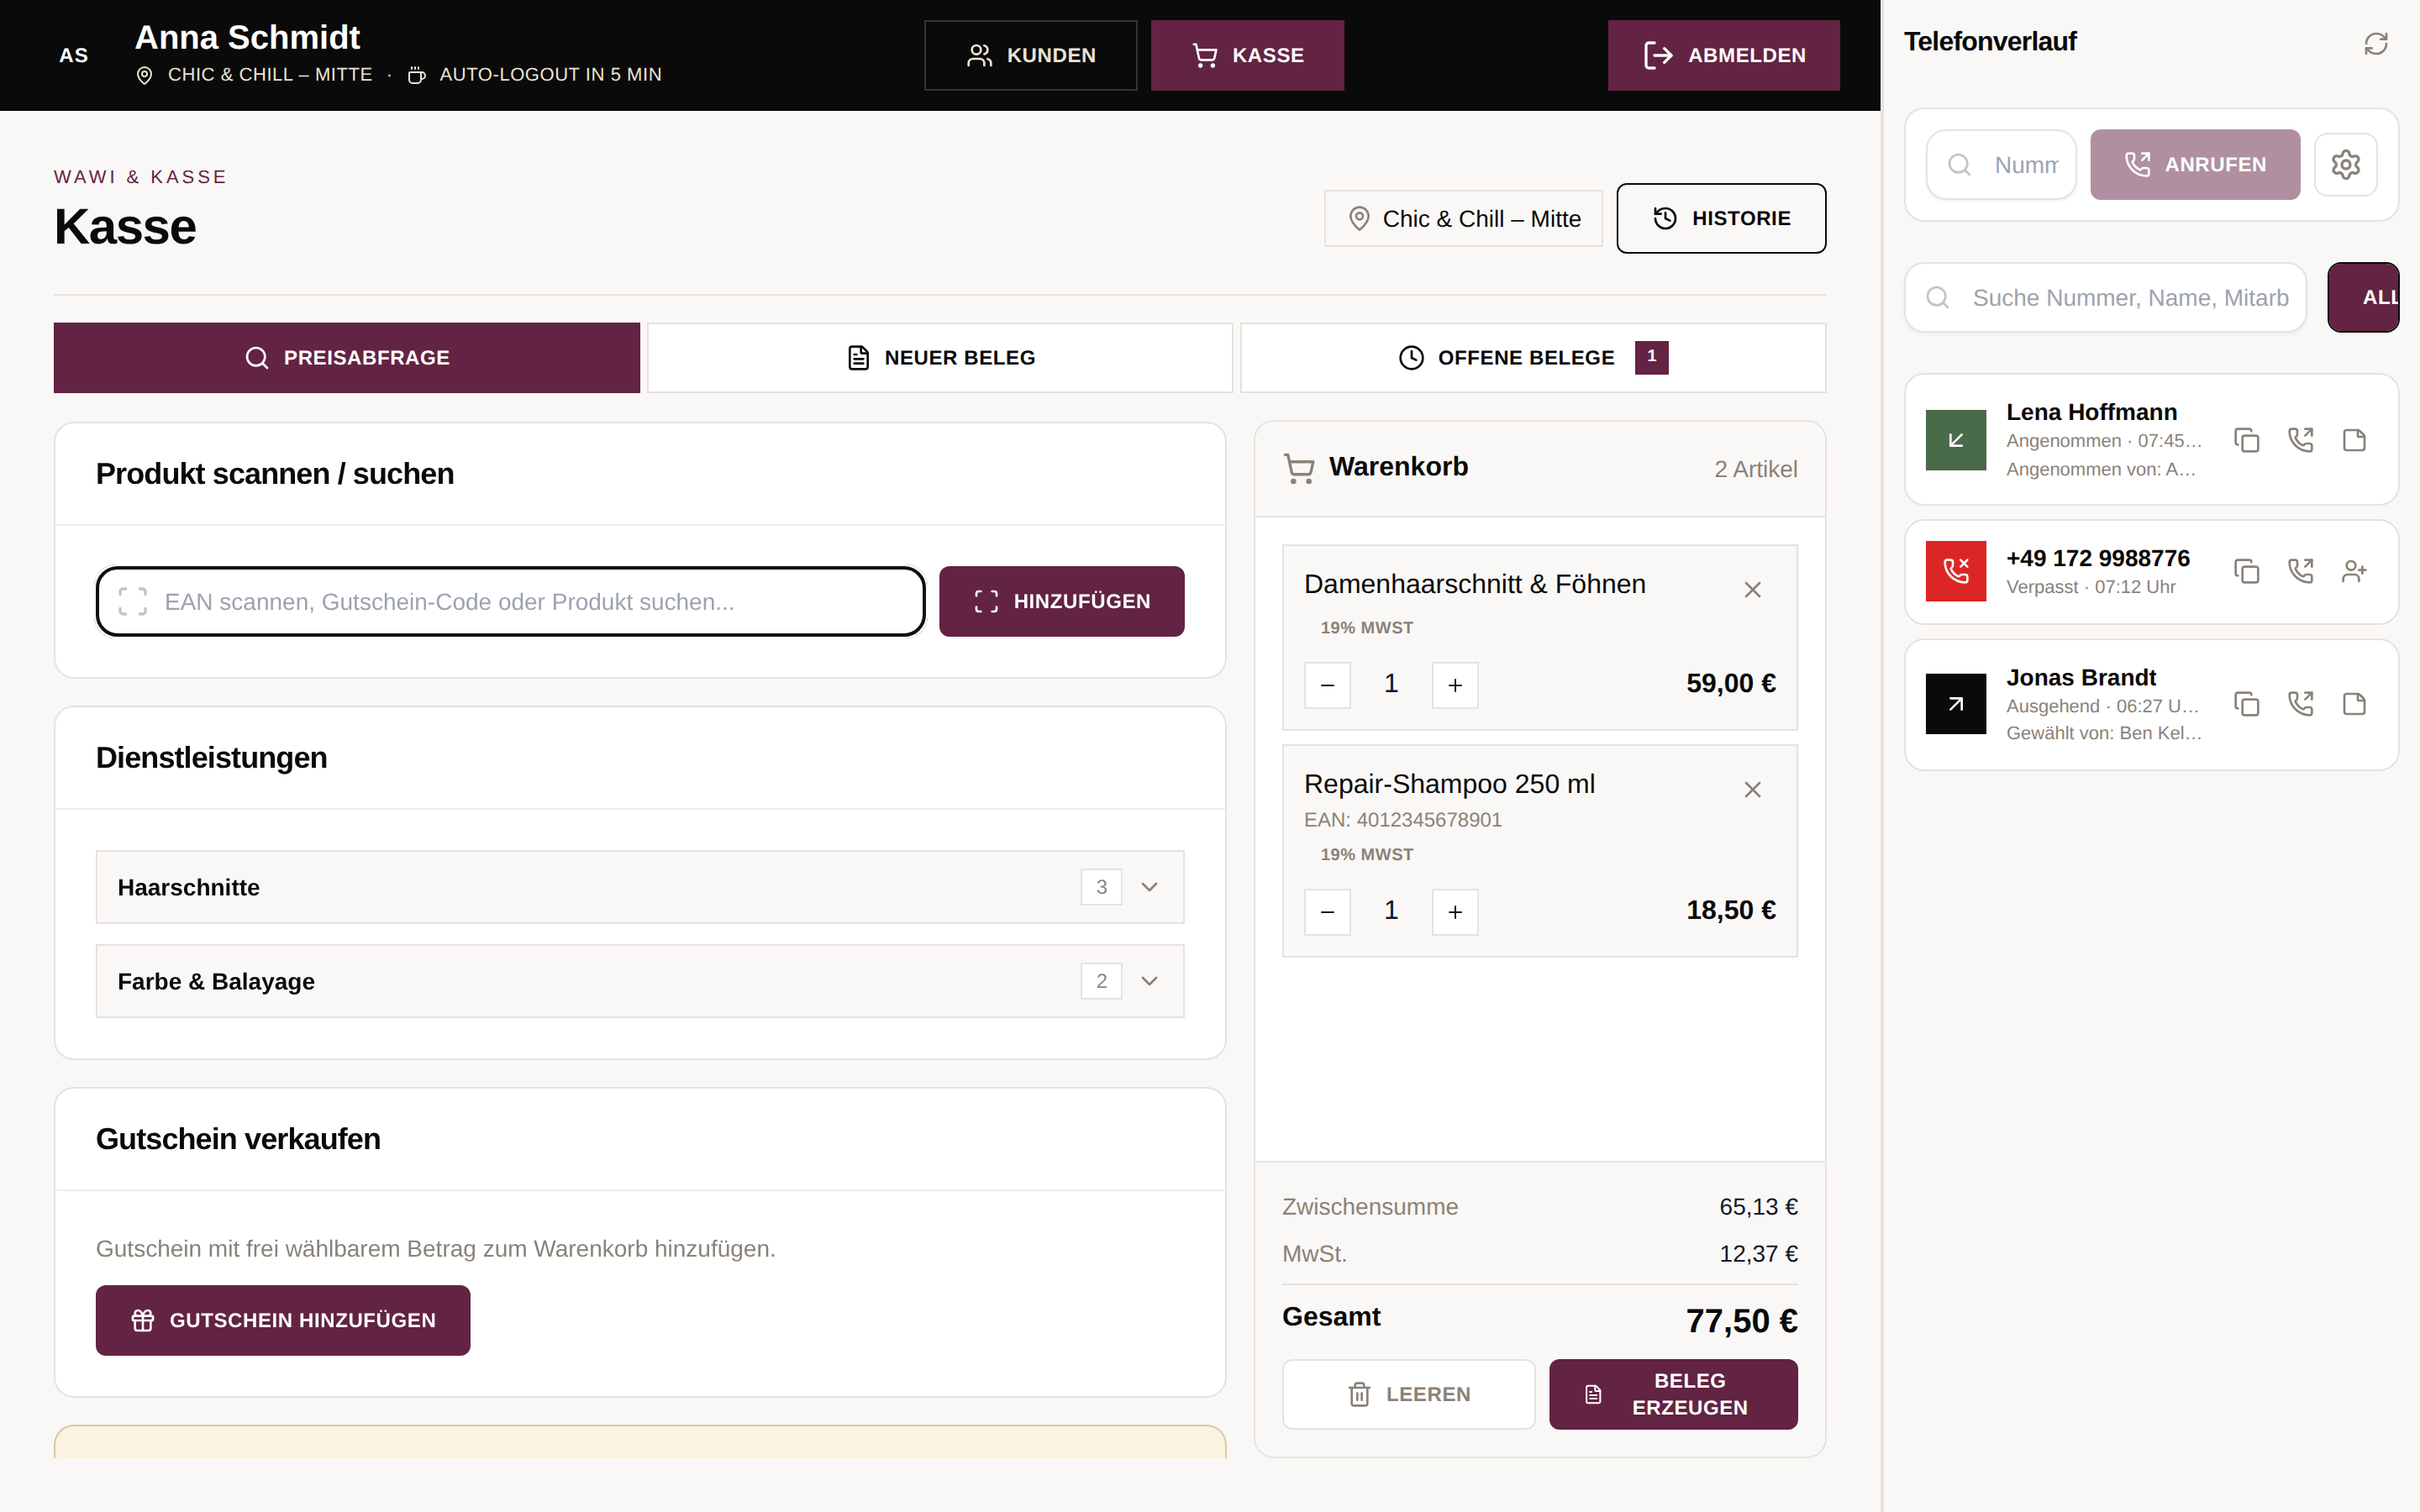Remove Damenhaarschnitt & Föhnen from cart
Viewport: 2420px width, 1512px height.
(x=1752, y=590)
